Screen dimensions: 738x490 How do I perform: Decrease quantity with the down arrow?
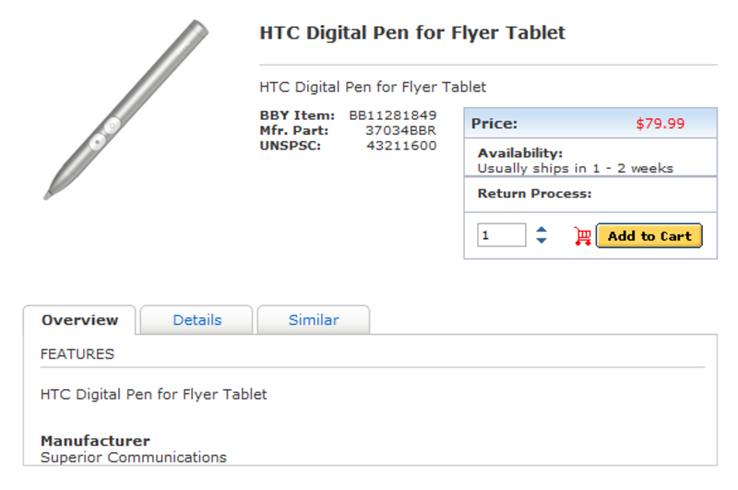click(x=541, y=241)
